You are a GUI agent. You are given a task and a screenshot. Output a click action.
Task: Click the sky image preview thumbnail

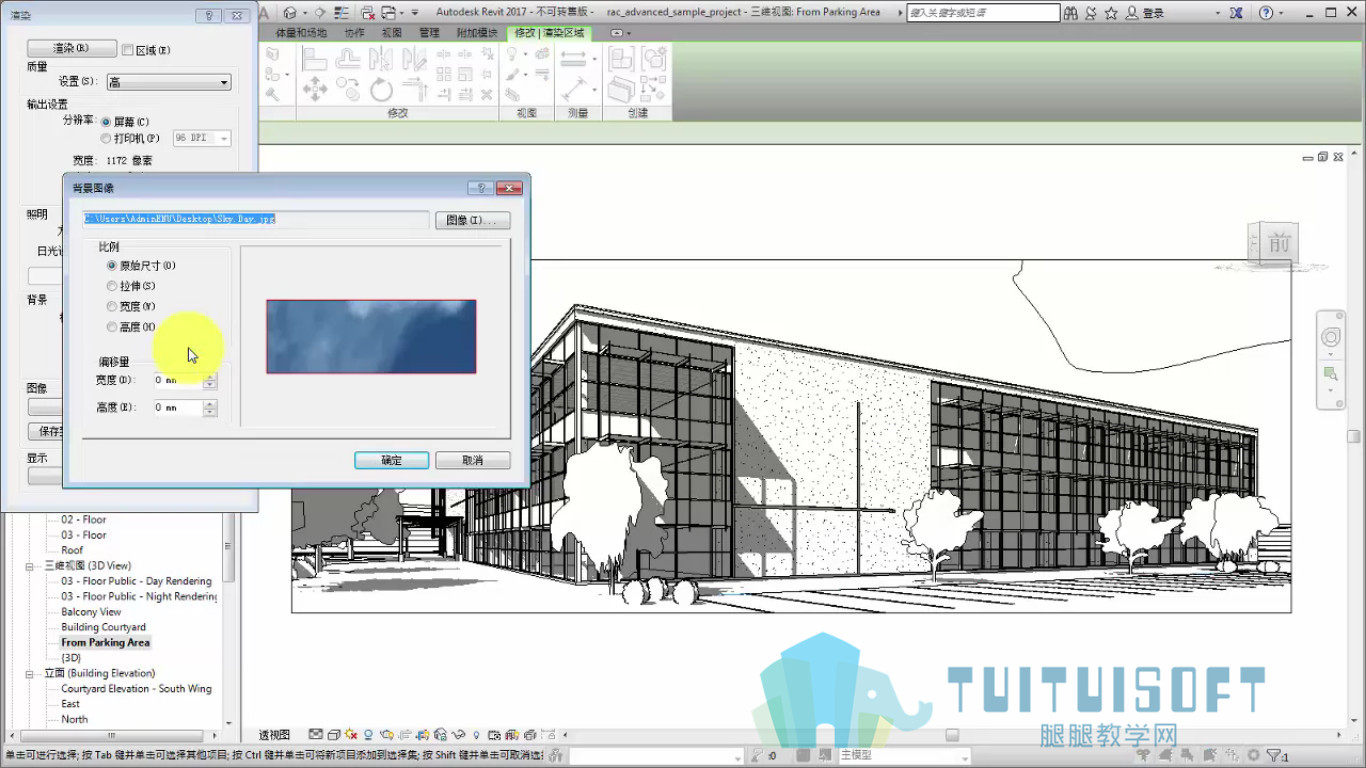click(x=371, y=337)
